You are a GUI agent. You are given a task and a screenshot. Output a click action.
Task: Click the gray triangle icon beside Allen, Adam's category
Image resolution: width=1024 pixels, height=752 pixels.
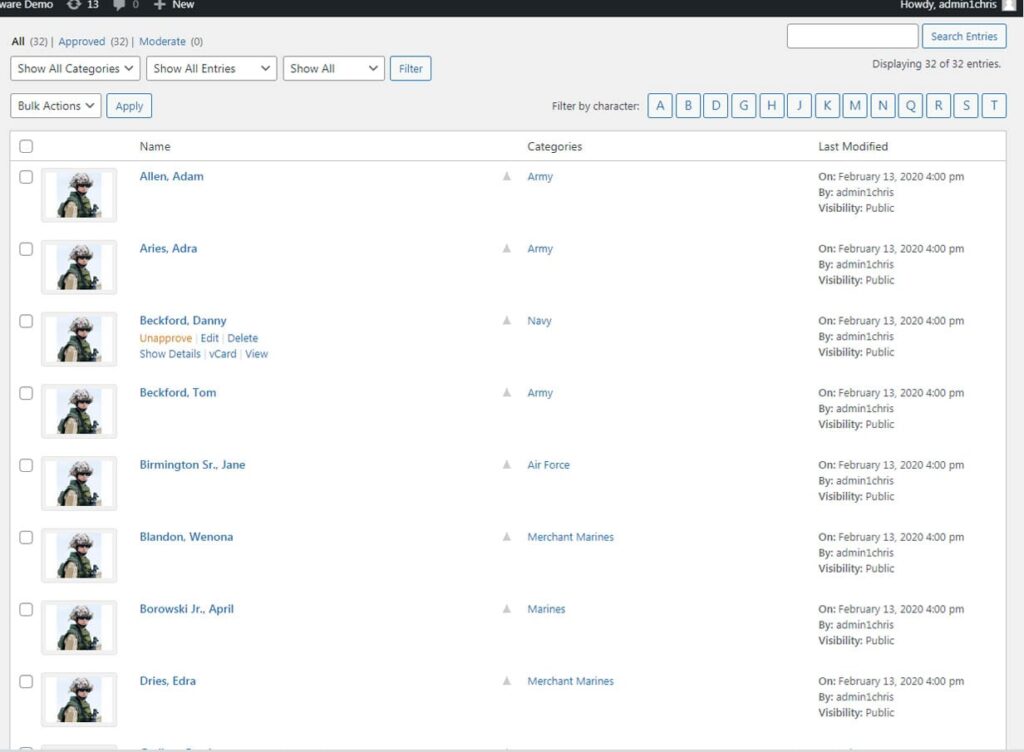pos(506,176)
